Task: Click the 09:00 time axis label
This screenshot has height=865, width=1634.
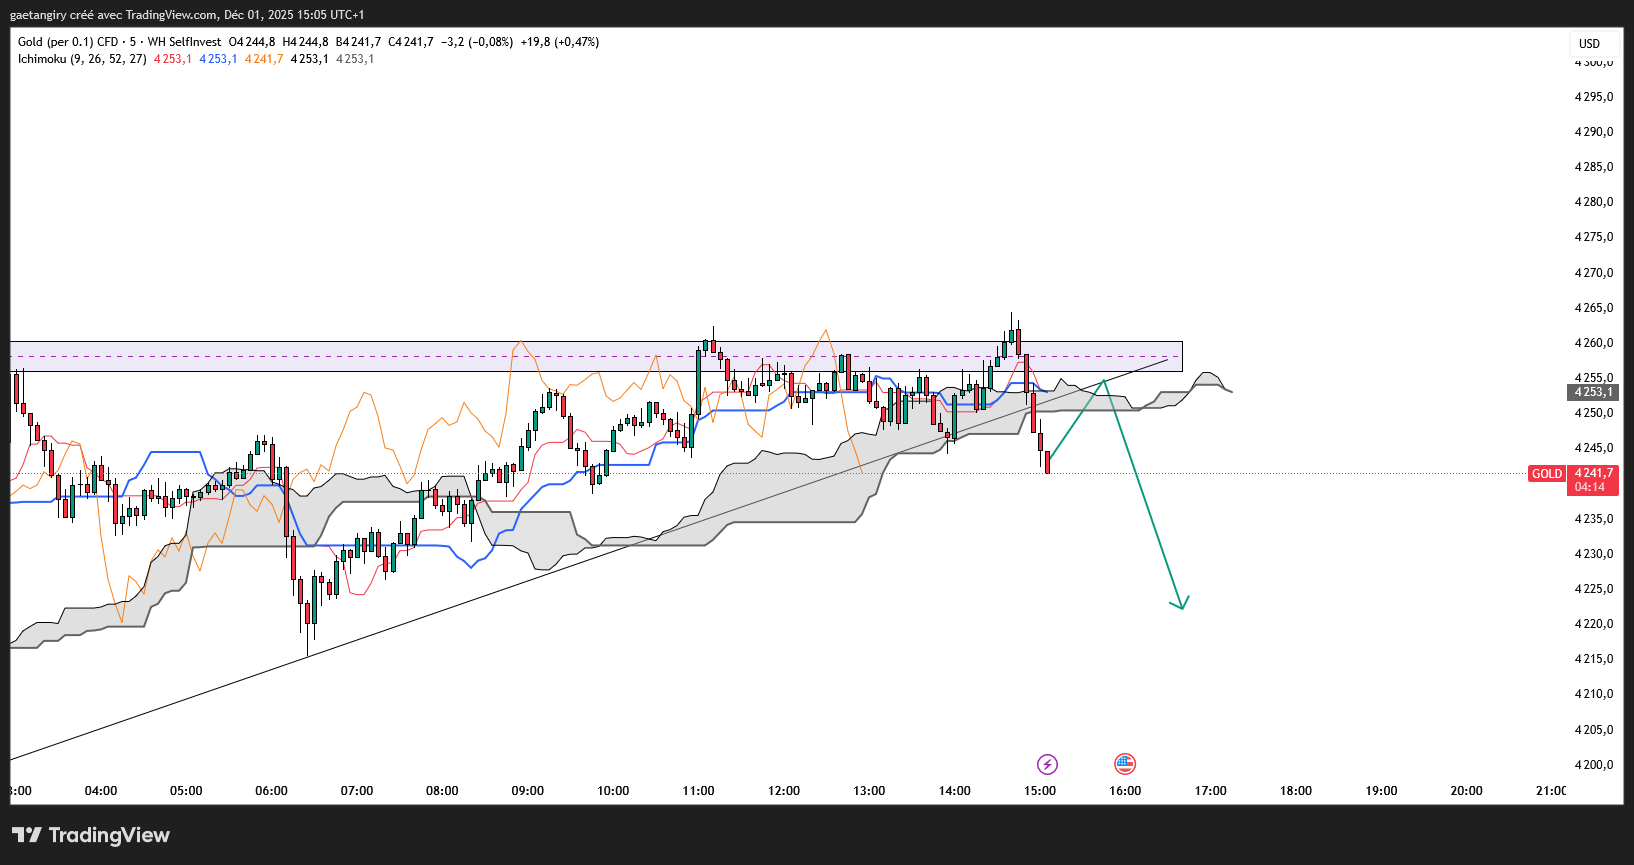Action: (528, 791)
